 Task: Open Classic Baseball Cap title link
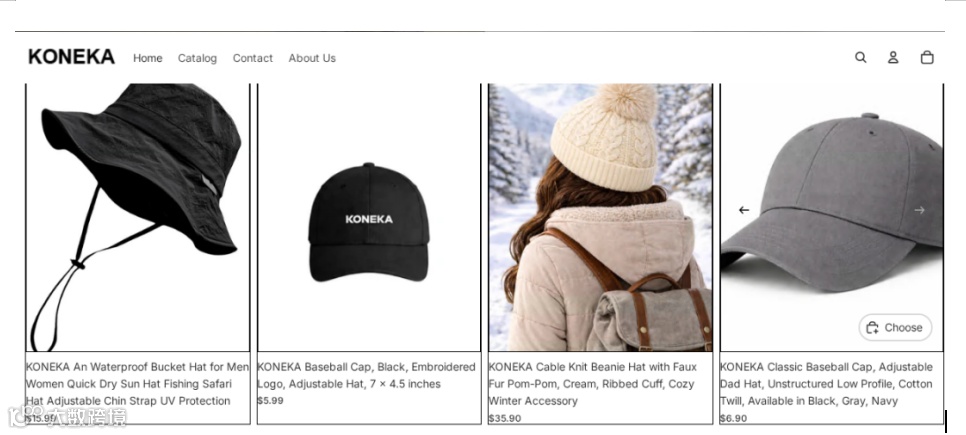pyautogui.click(x=826, y=384)
